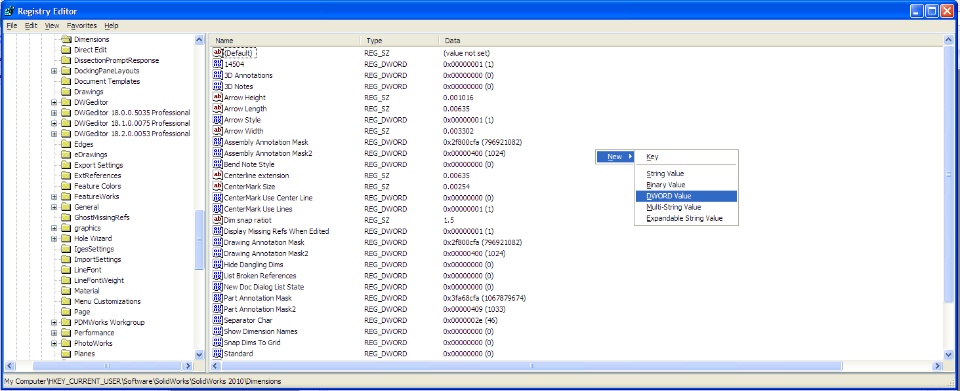960x391 pixels.
Task: Choose Key from the New submenu
Action: pyautogui.click(x=686, y=157)
